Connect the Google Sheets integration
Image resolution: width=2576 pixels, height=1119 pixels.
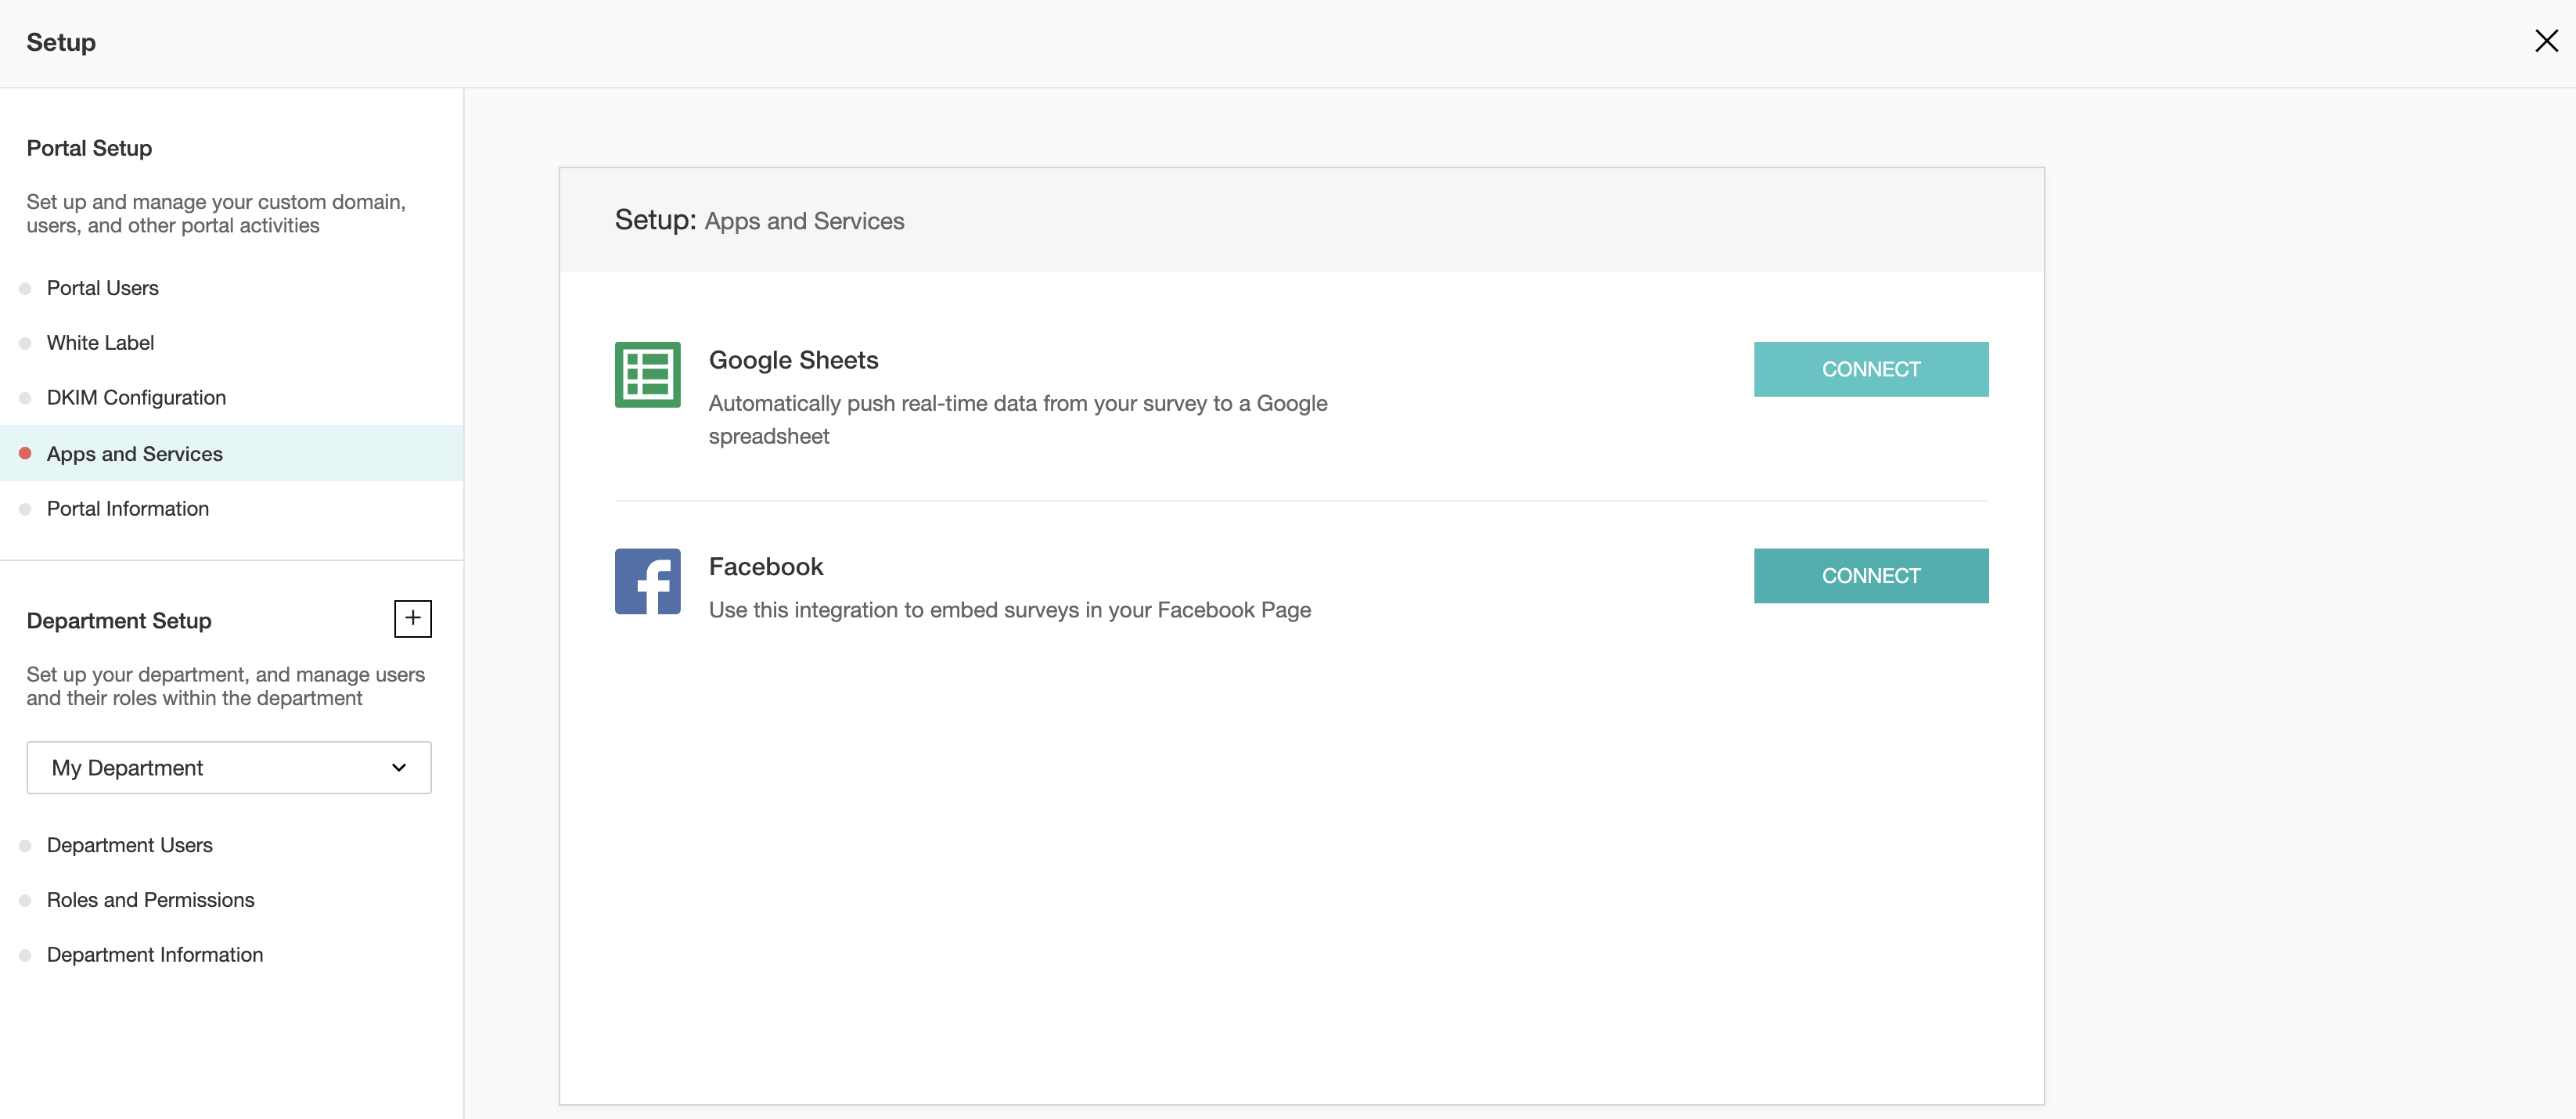1870,369
